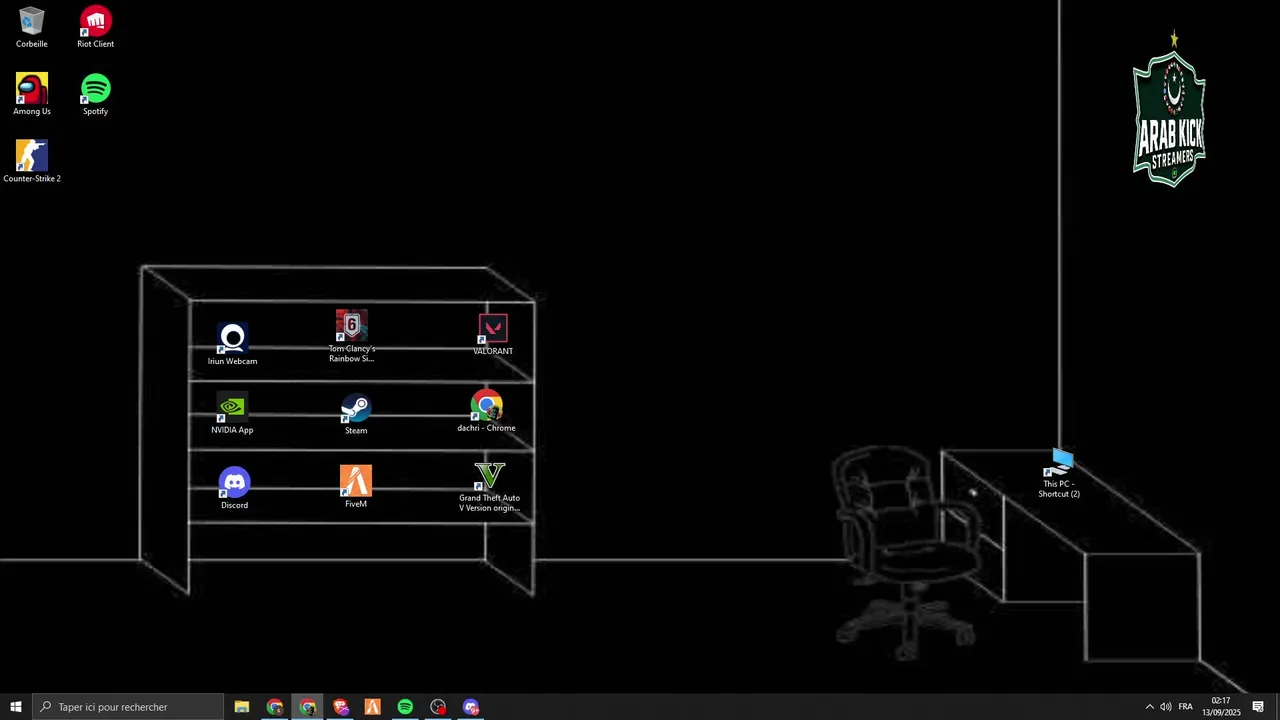Expand hidden system tray icons
Screen dimensions: 1280x720
(1149, 707)
